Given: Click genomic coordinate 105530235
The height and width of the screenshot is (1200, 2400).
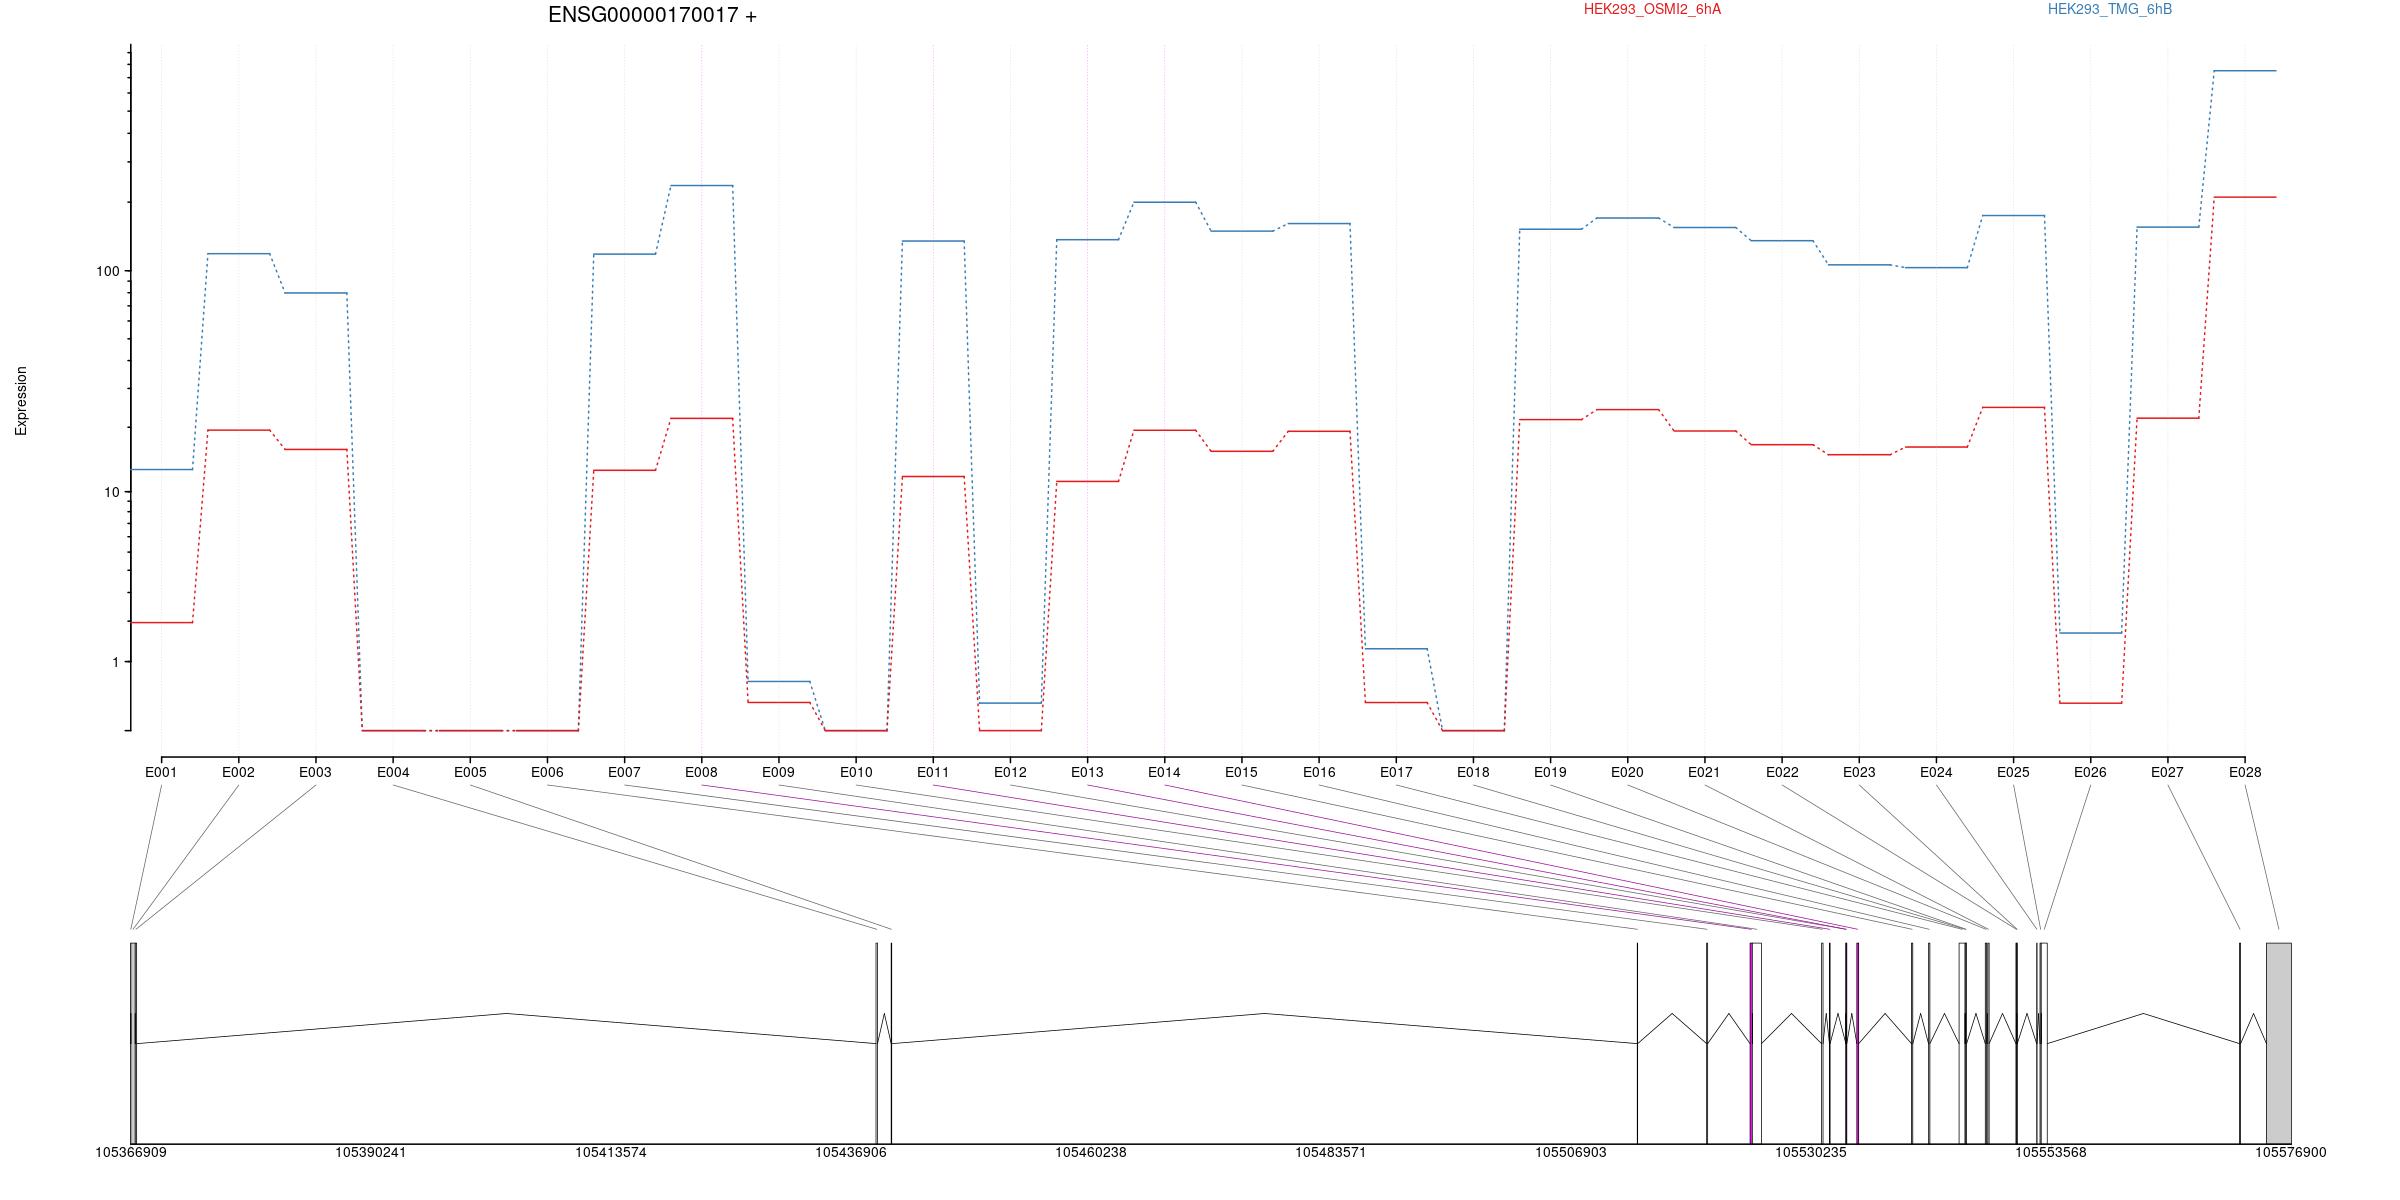Looking at the screenshot, I should click(1811, 1152).
